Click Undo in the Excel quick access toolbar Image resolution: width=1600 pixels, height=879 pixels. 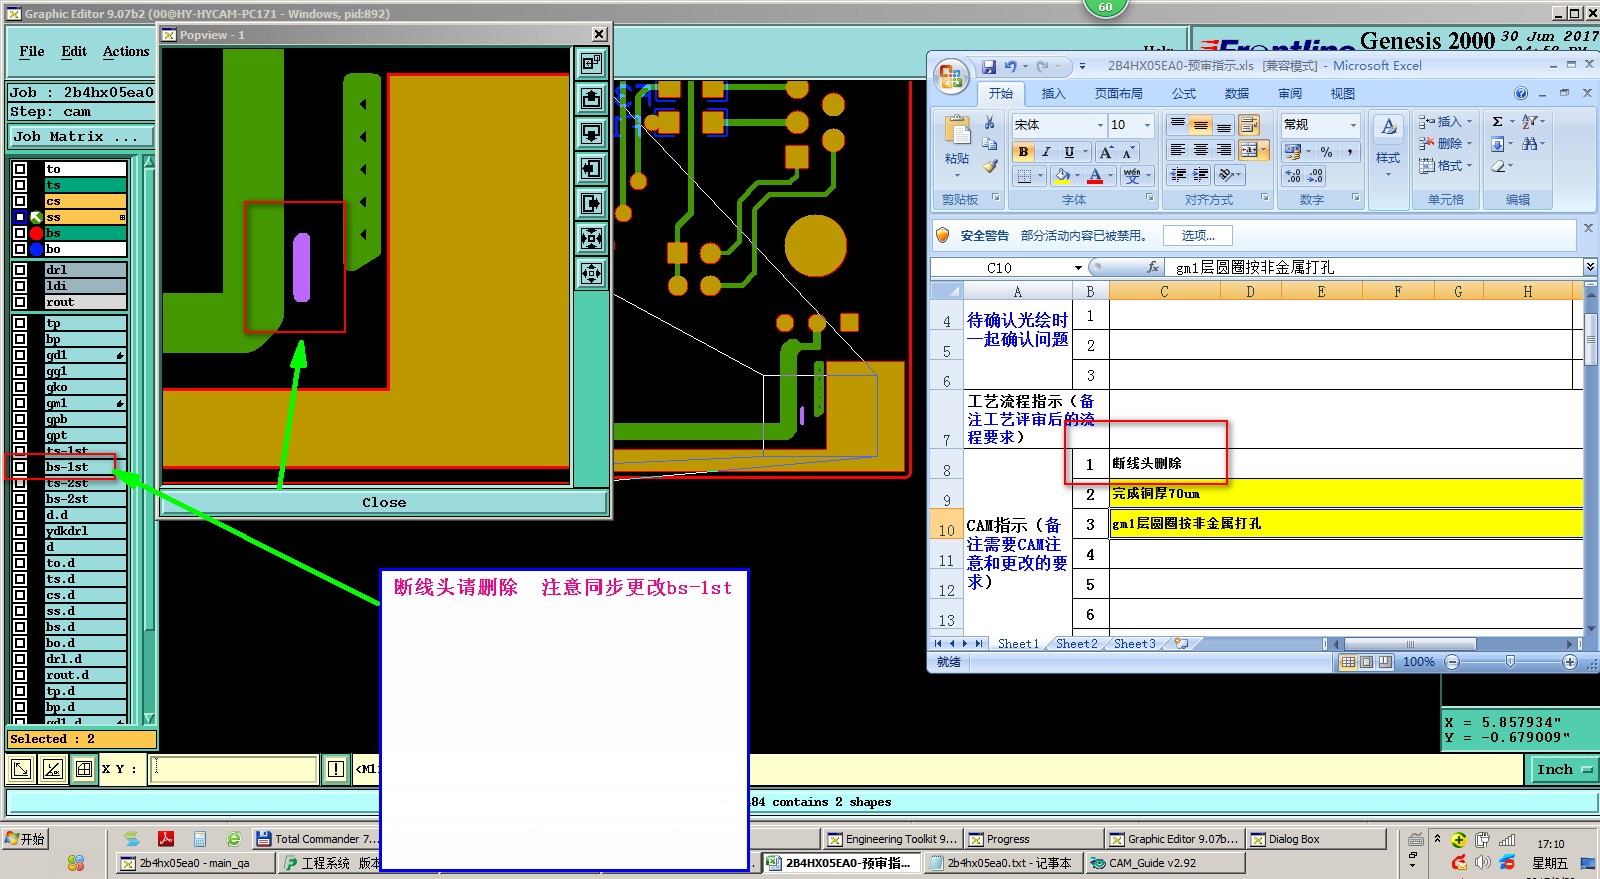pyautogui.click(x=1011, y=66)
